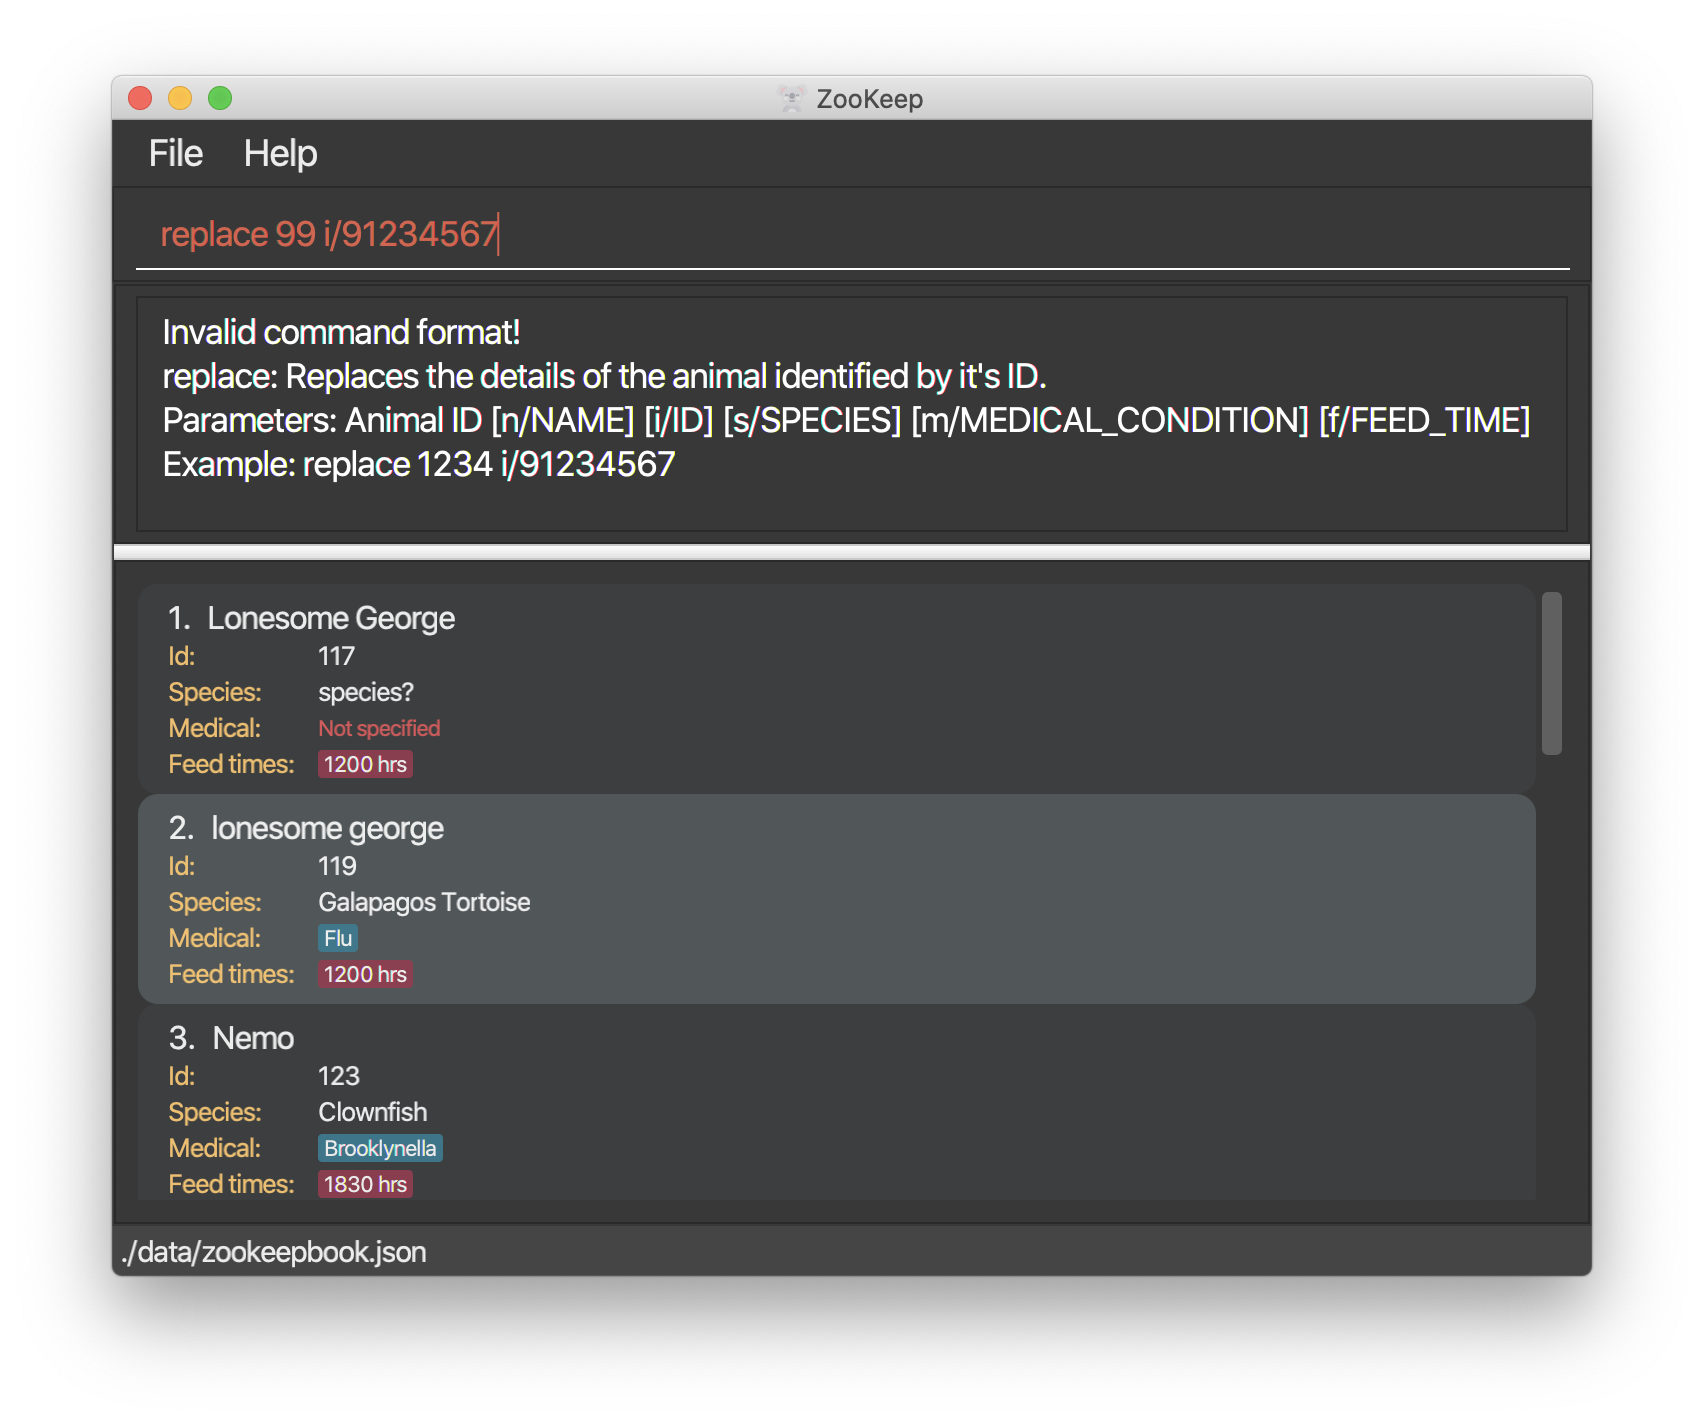
Task: Open the Help menu
Action: pyautogui.click(x=280, y=154)
